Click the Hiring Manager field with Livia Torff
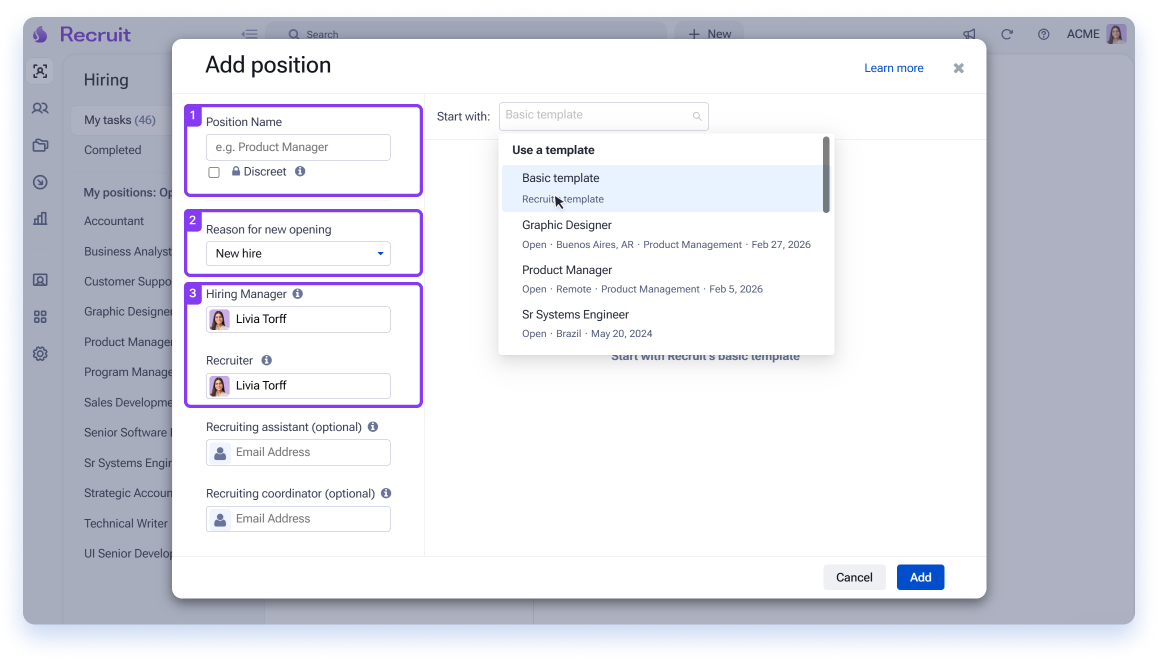Image resolution: width=1158 pixels, height=670 pixels. [x=298, y=319]
